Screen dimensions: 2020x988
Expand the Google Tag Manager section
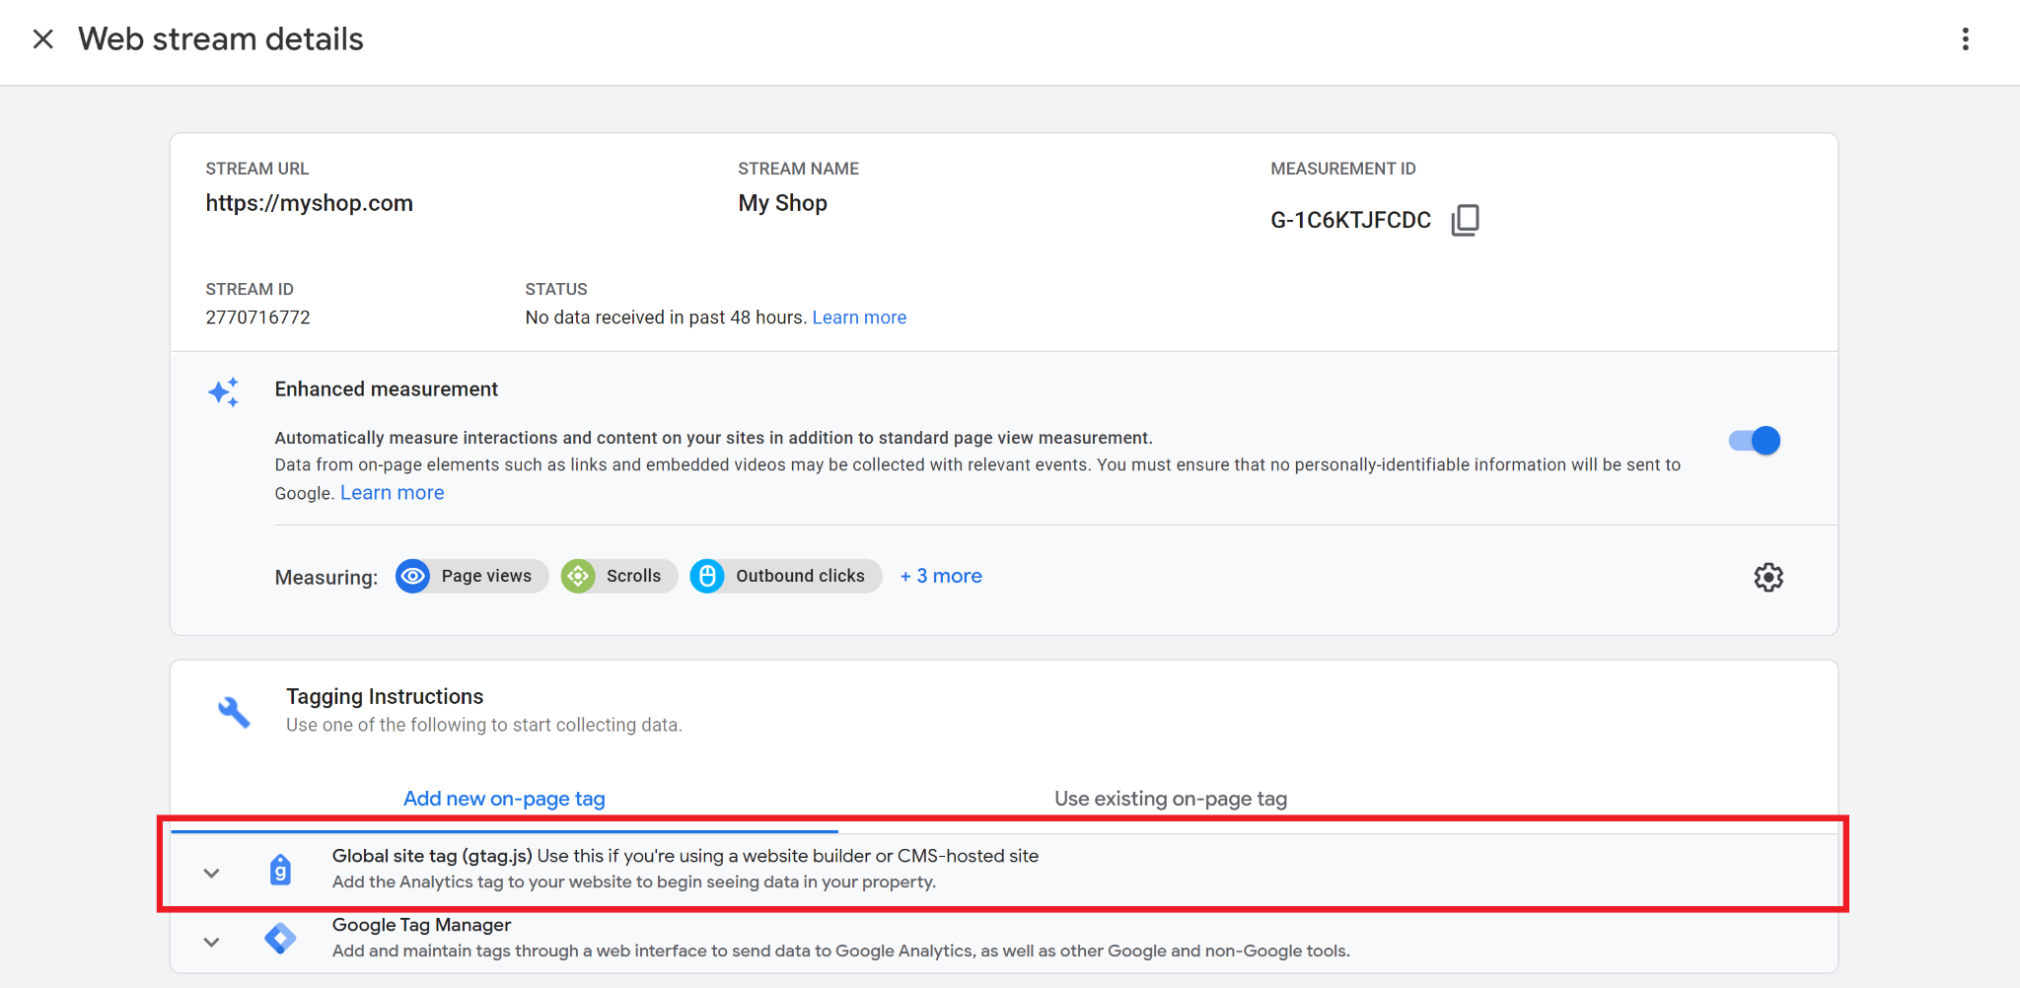coord(211,942)
